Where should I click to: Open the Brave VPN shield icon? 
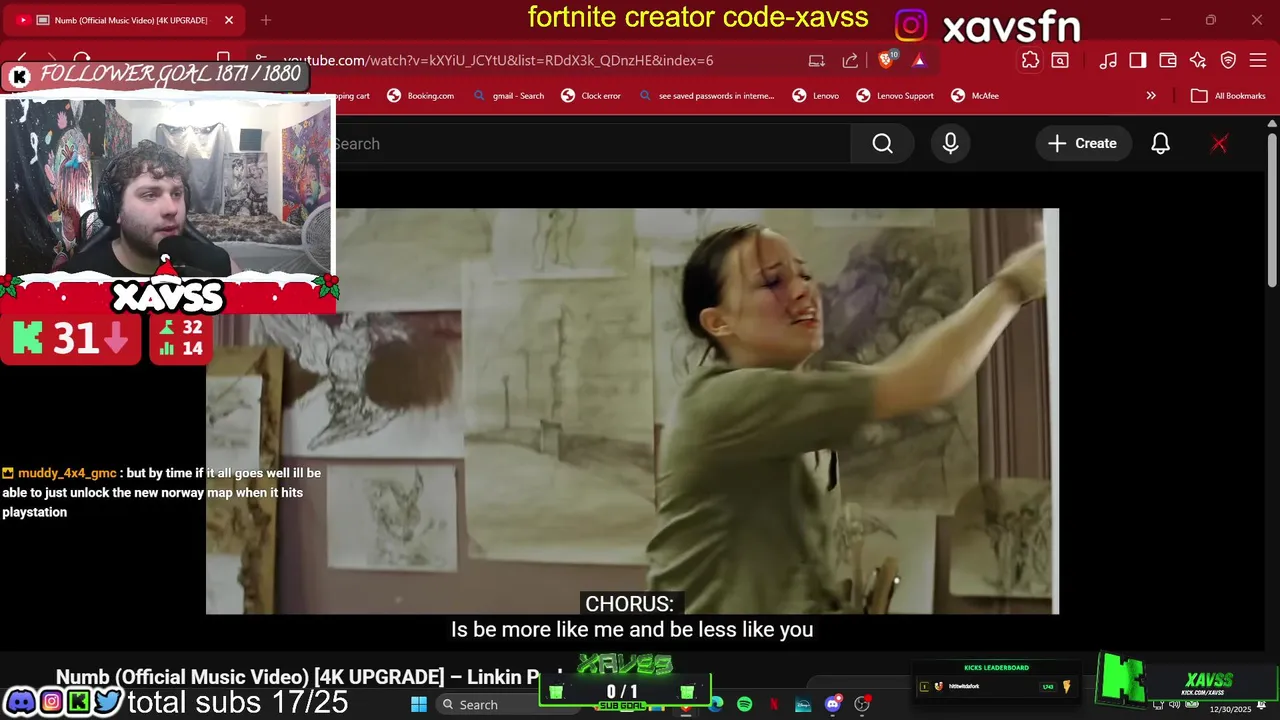(x=1228, y=60)
